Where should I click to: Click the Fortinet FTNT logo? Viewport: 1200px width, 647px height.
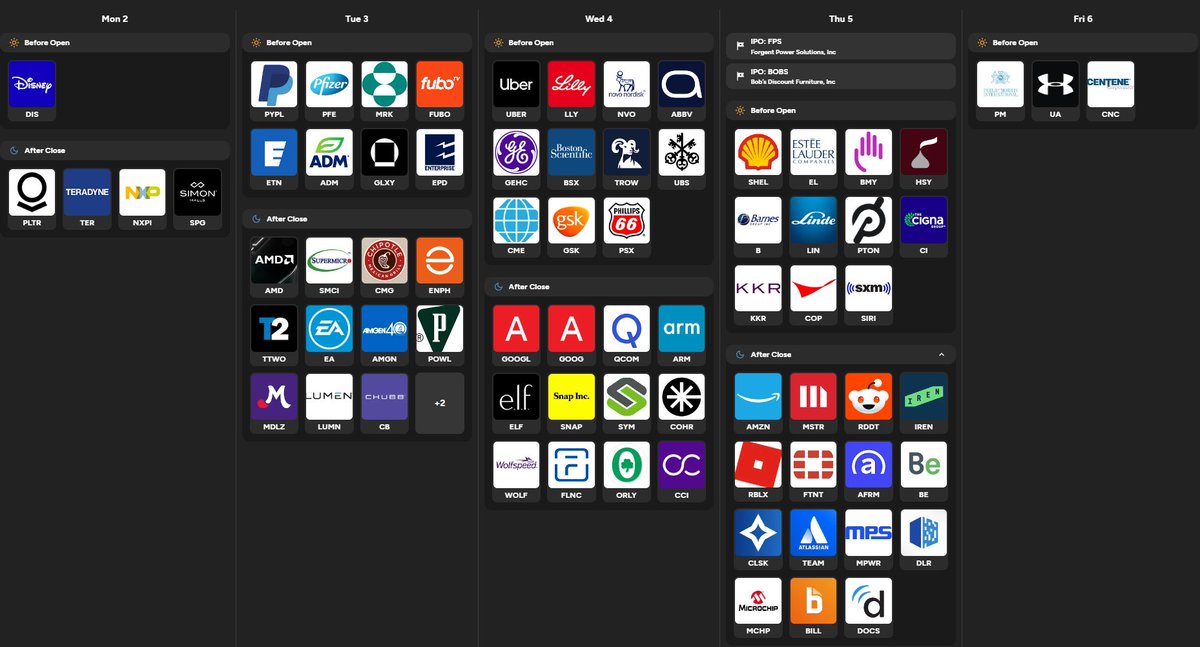pos(813,464)
